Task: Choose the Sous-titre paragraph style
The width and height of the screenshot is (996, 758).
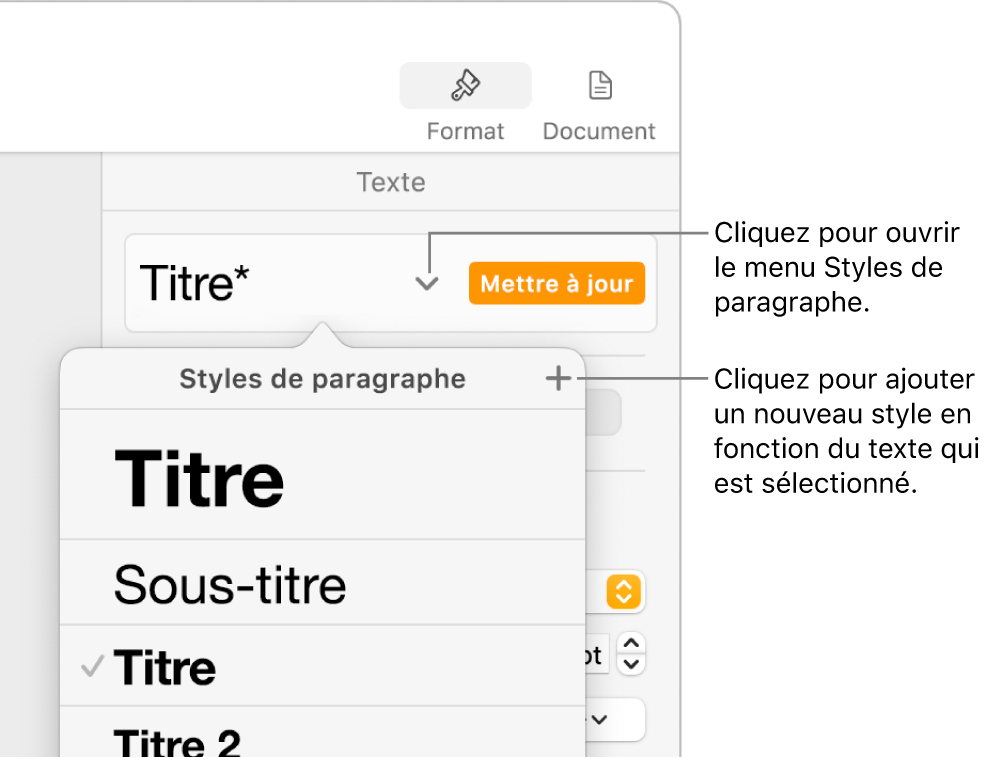Action: click(230, 585)
